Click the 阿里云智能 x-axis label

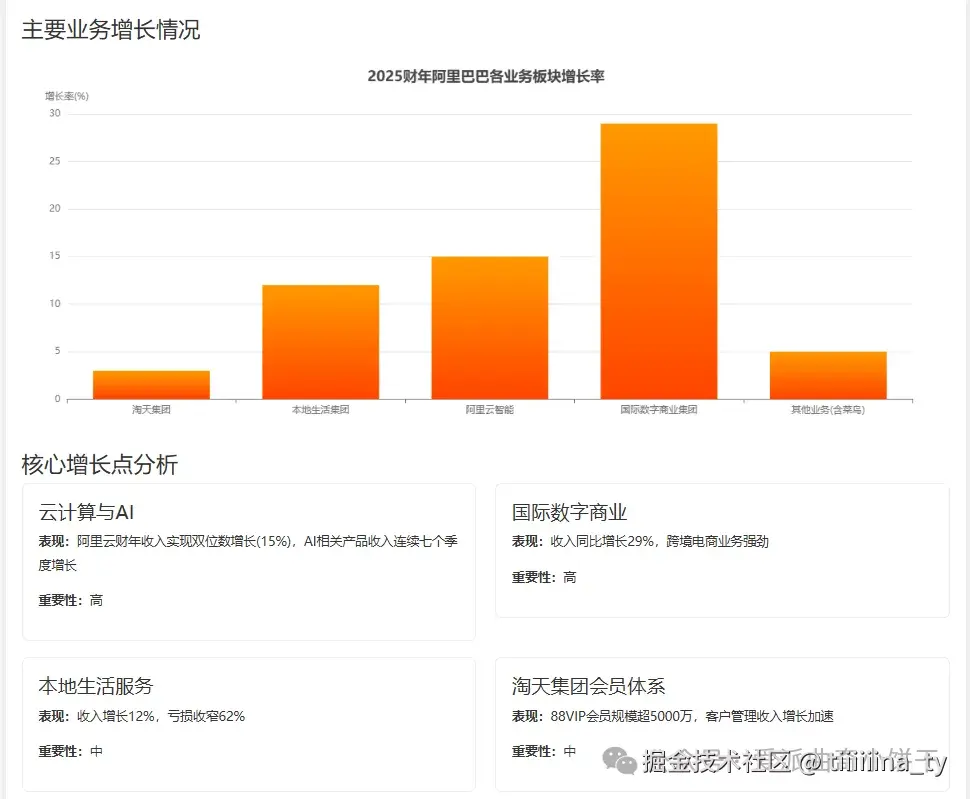pyautogui.click(x=489, y=409)
